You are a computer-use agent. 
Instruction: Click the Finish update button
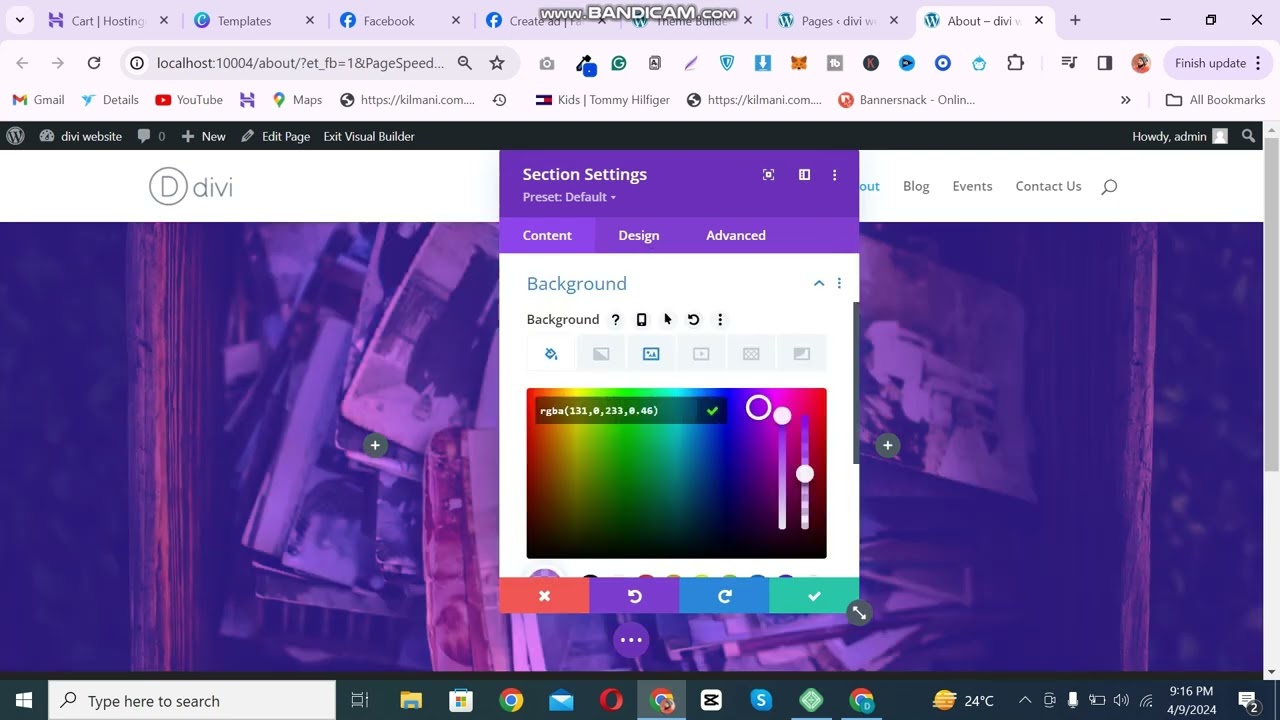click(1219, 63)
